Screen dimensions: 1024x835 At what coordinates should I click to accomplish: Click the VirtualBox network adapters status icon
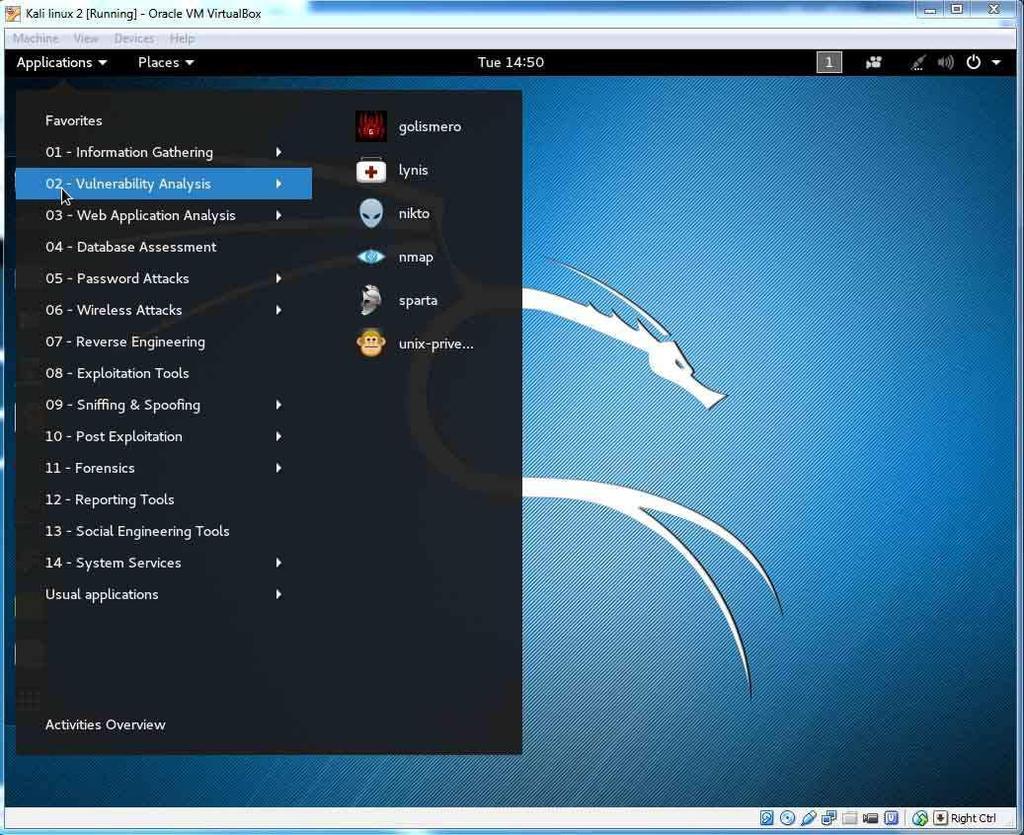(x=829, y=817)
